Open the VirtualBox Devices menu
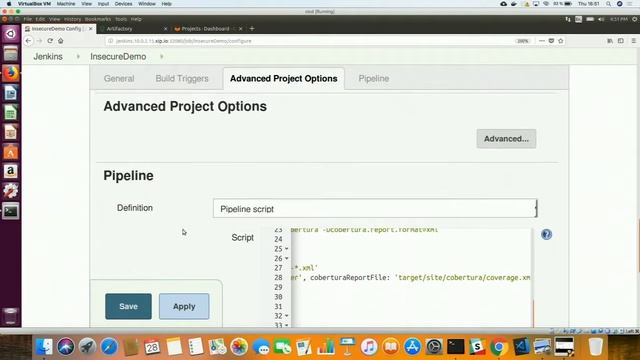 coord(123,4)
